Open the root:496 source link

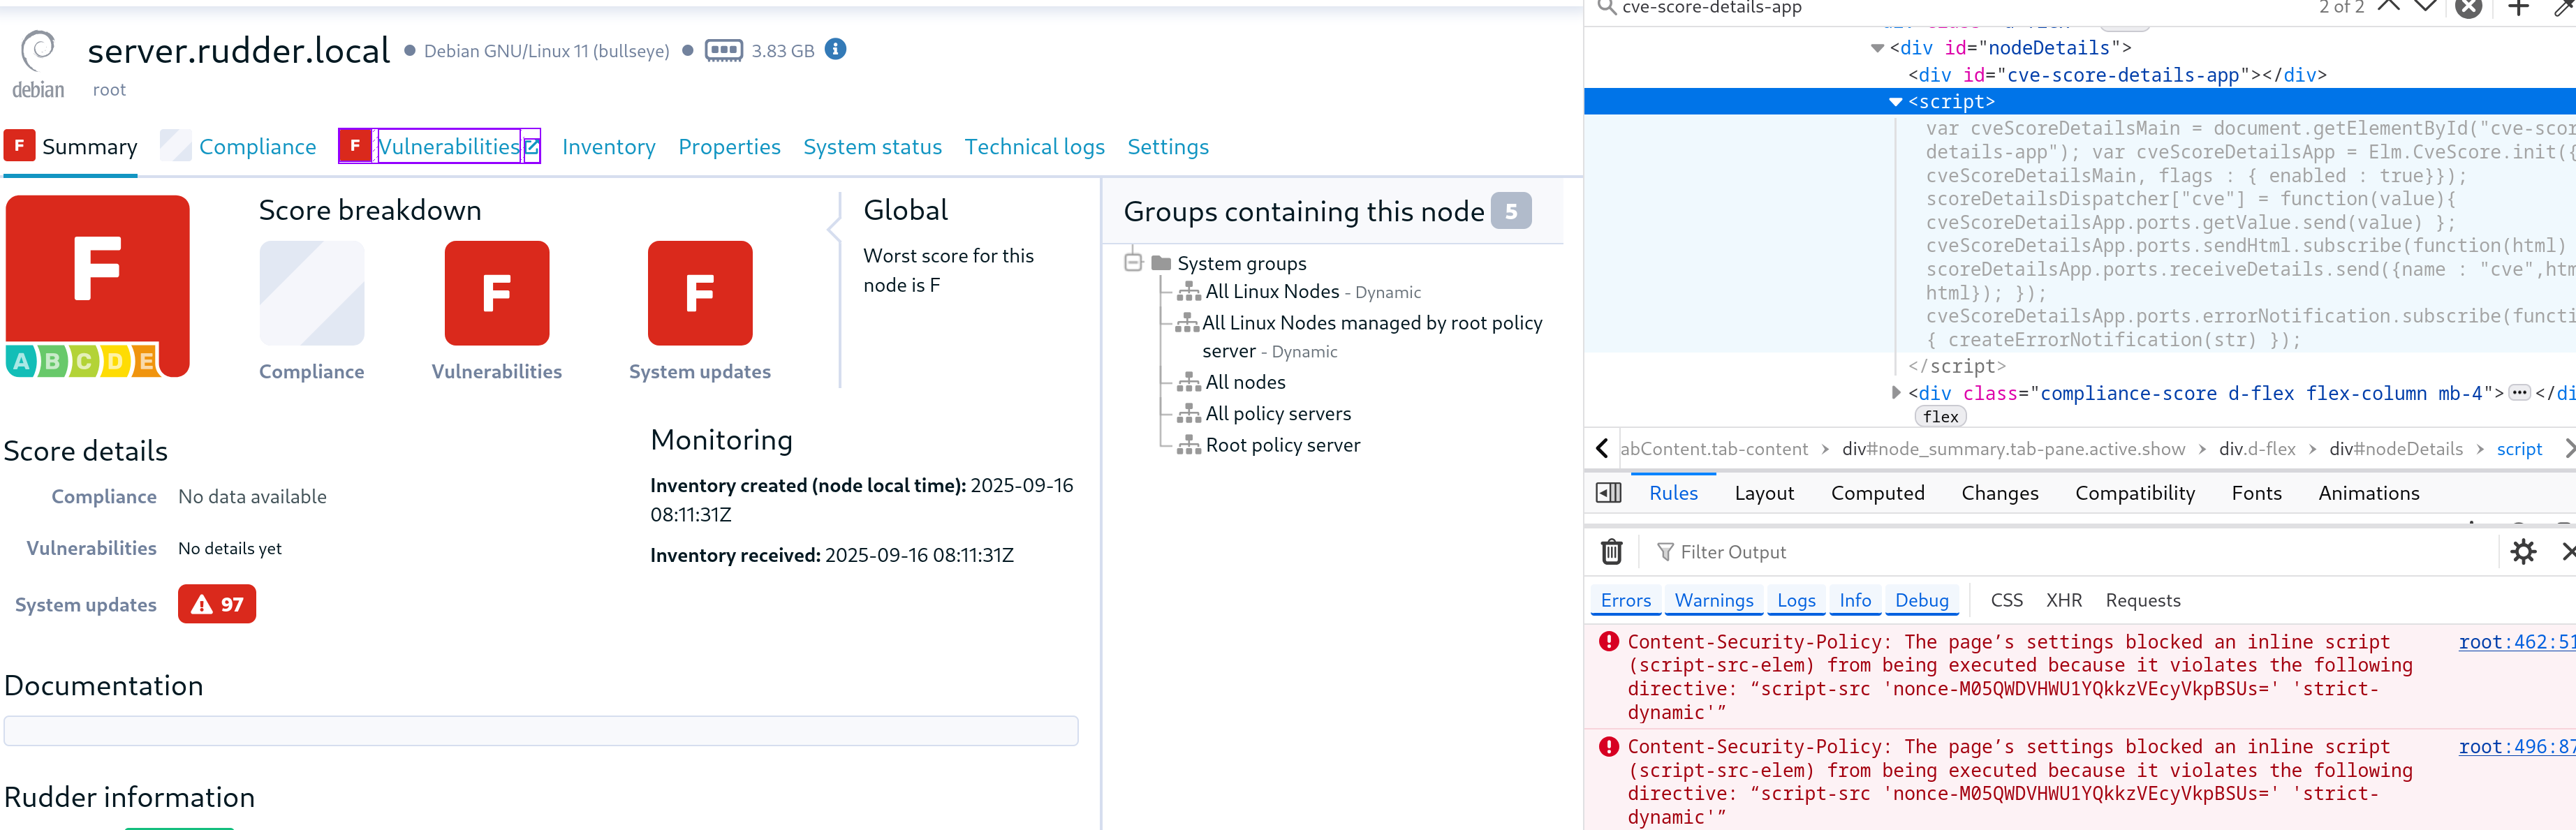pos(2517,747)
